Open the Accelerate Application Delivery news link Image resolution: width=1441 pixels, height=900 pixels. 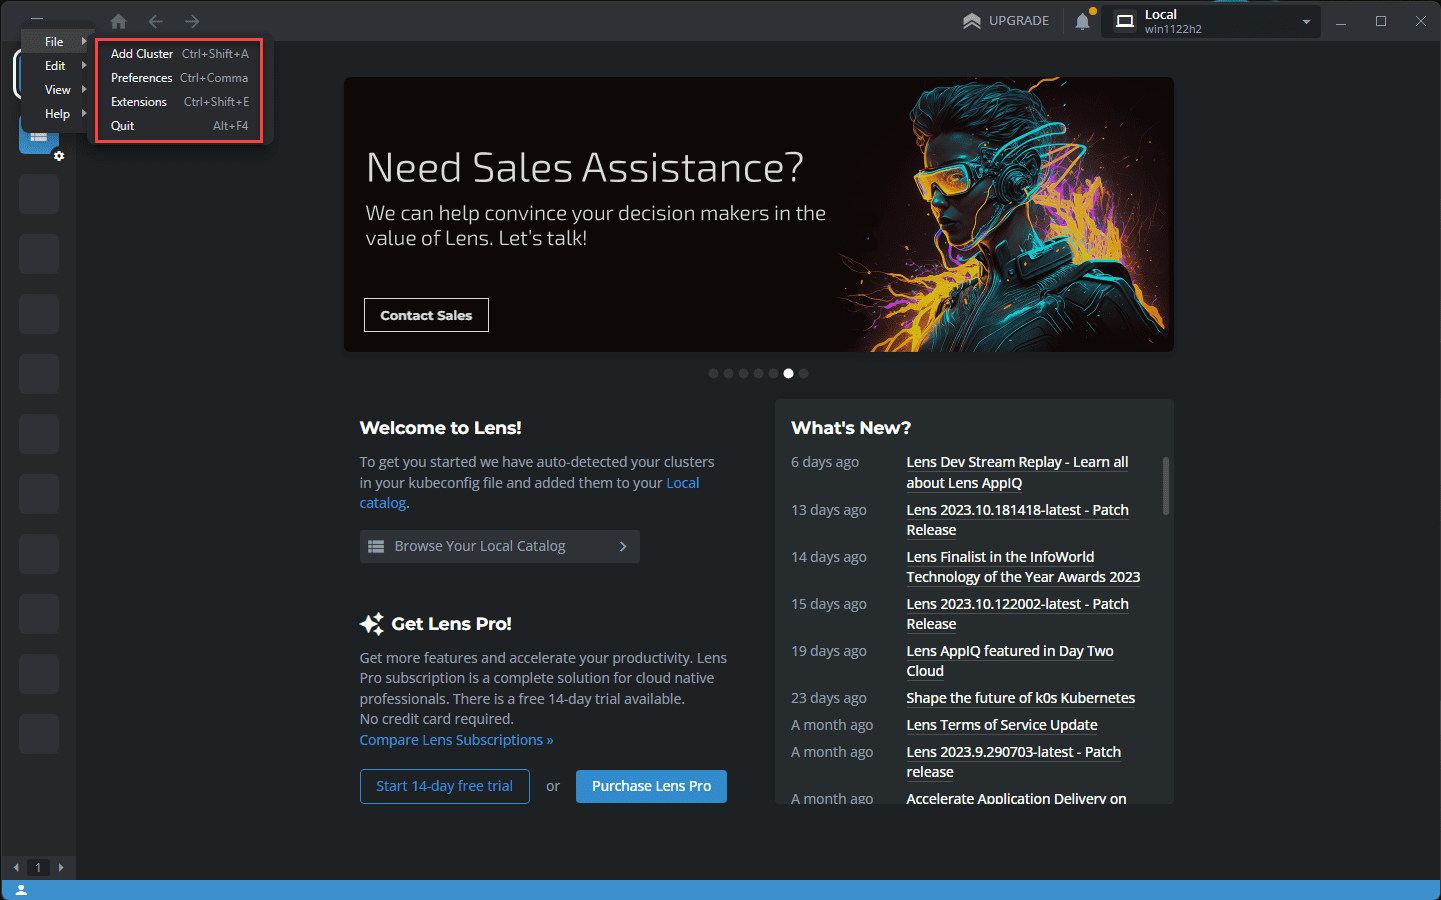[1016, 798]
